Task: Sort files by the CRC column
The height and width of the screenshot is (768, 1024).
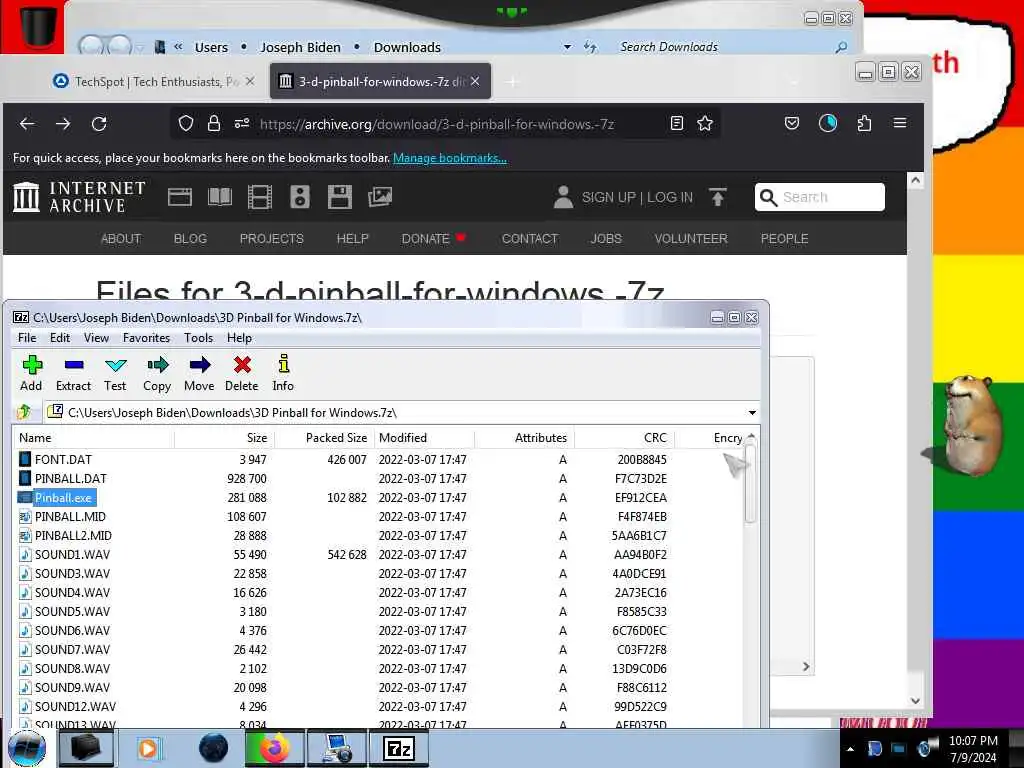Action: point(624,438)
